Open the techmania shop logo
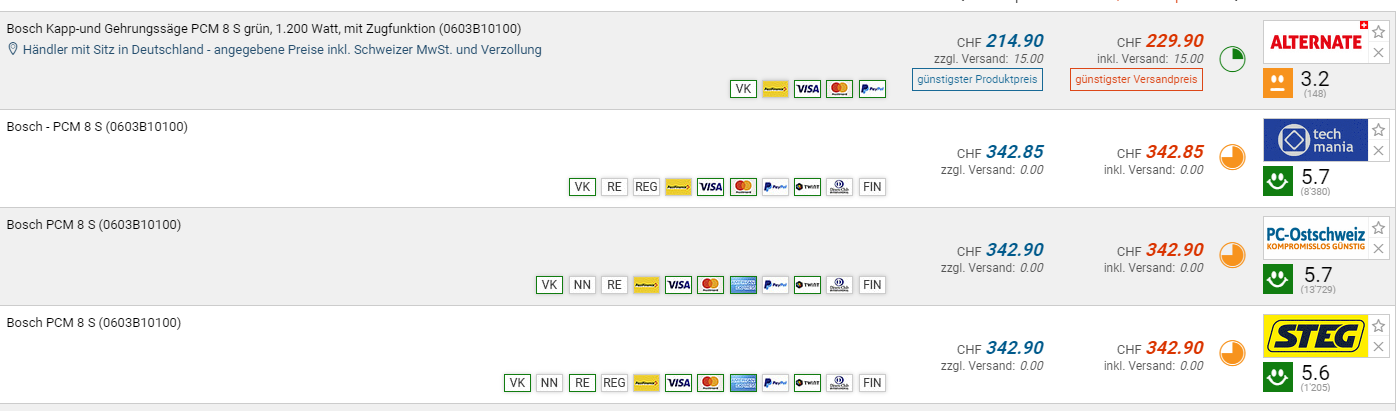Viewport: 1398px width, 411px height. tap(1315, 140)
